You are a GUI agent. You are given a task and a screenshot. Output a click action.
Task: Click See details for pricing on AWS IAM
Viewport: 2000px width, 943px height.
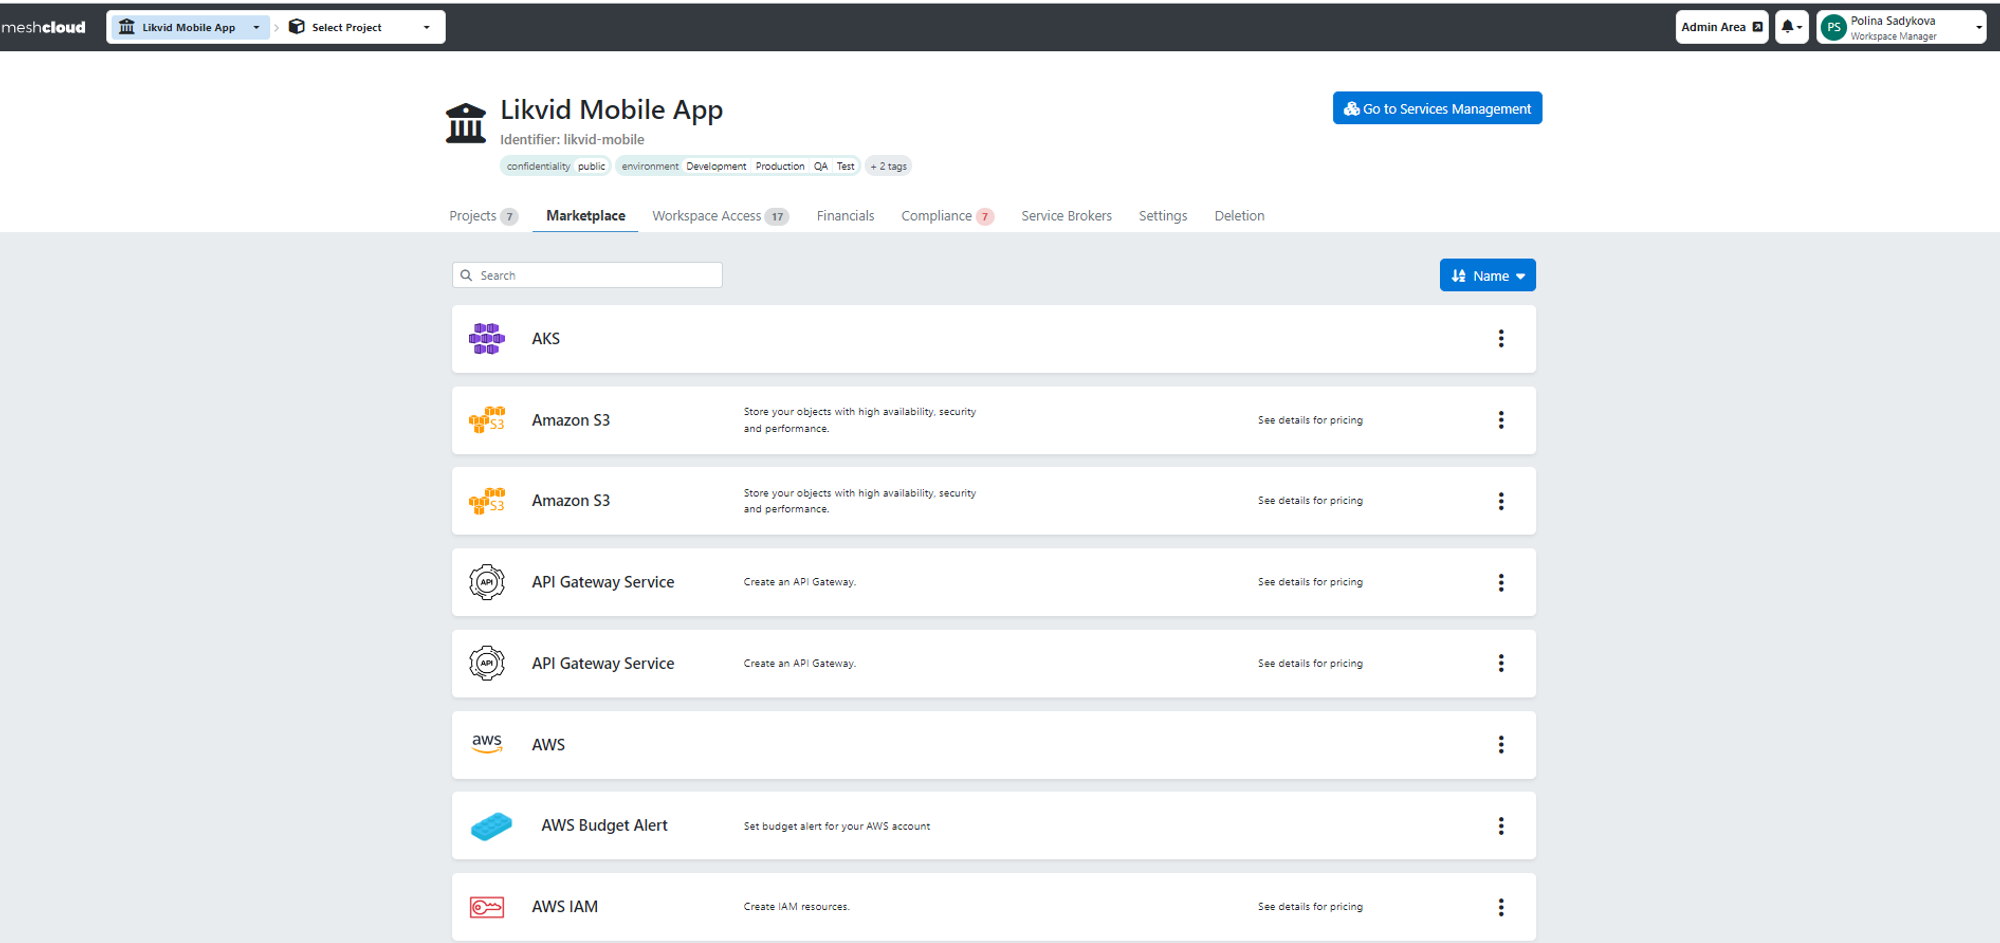[1310, 907]
